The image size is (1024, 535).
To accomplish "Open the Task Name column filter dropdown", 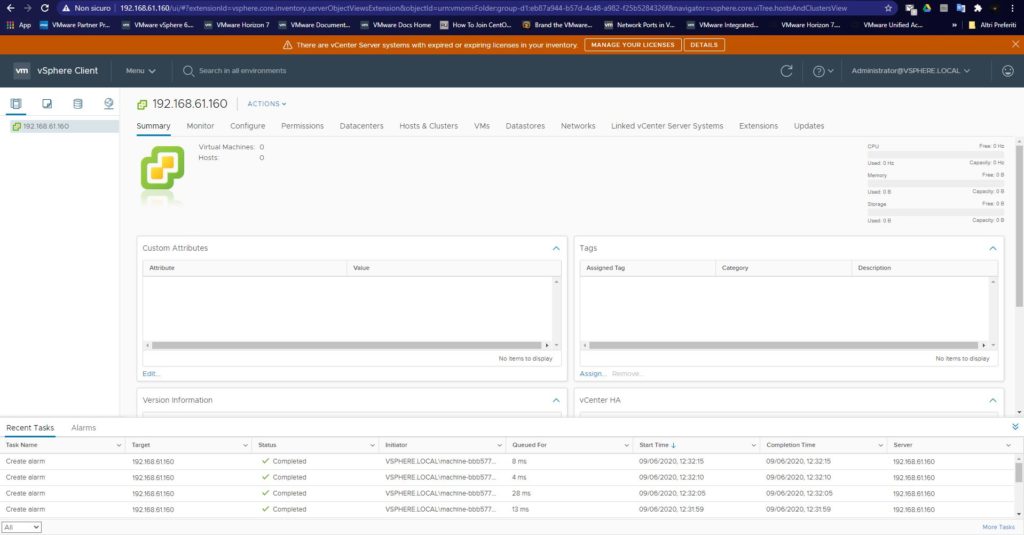I will click(x=119, y=446).
